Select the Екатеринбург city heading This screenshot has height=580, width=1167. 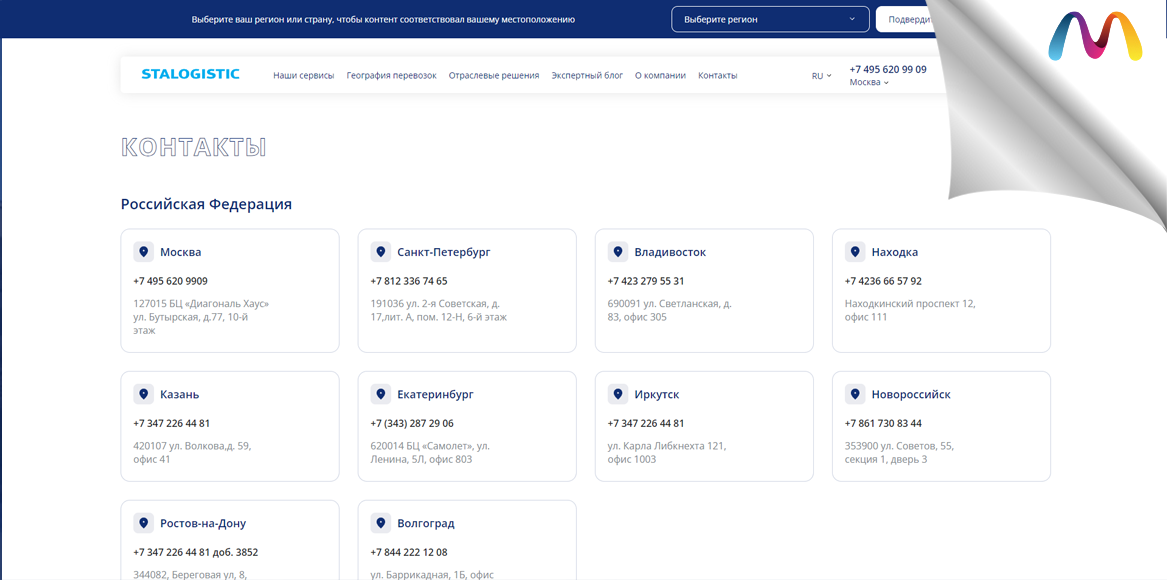435,395
